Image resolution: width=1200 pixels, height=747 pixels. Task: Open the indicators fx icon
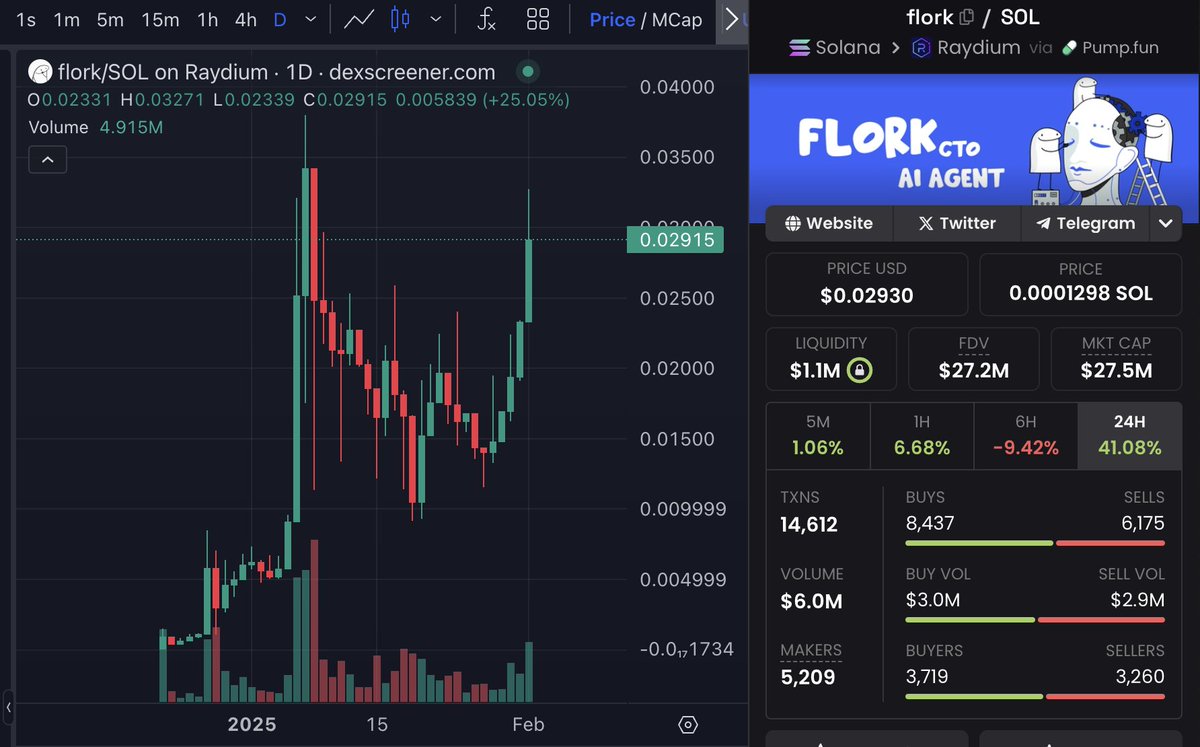[486, 19]
